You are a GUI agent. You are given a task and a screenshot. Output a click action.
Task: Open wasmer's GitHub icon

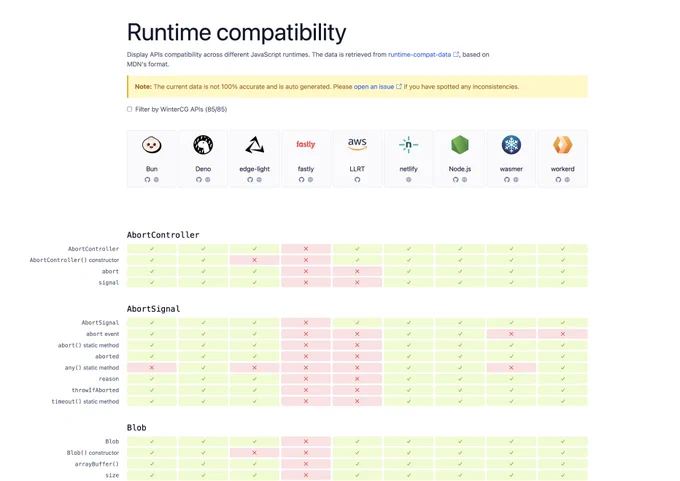tap(507, 180)
